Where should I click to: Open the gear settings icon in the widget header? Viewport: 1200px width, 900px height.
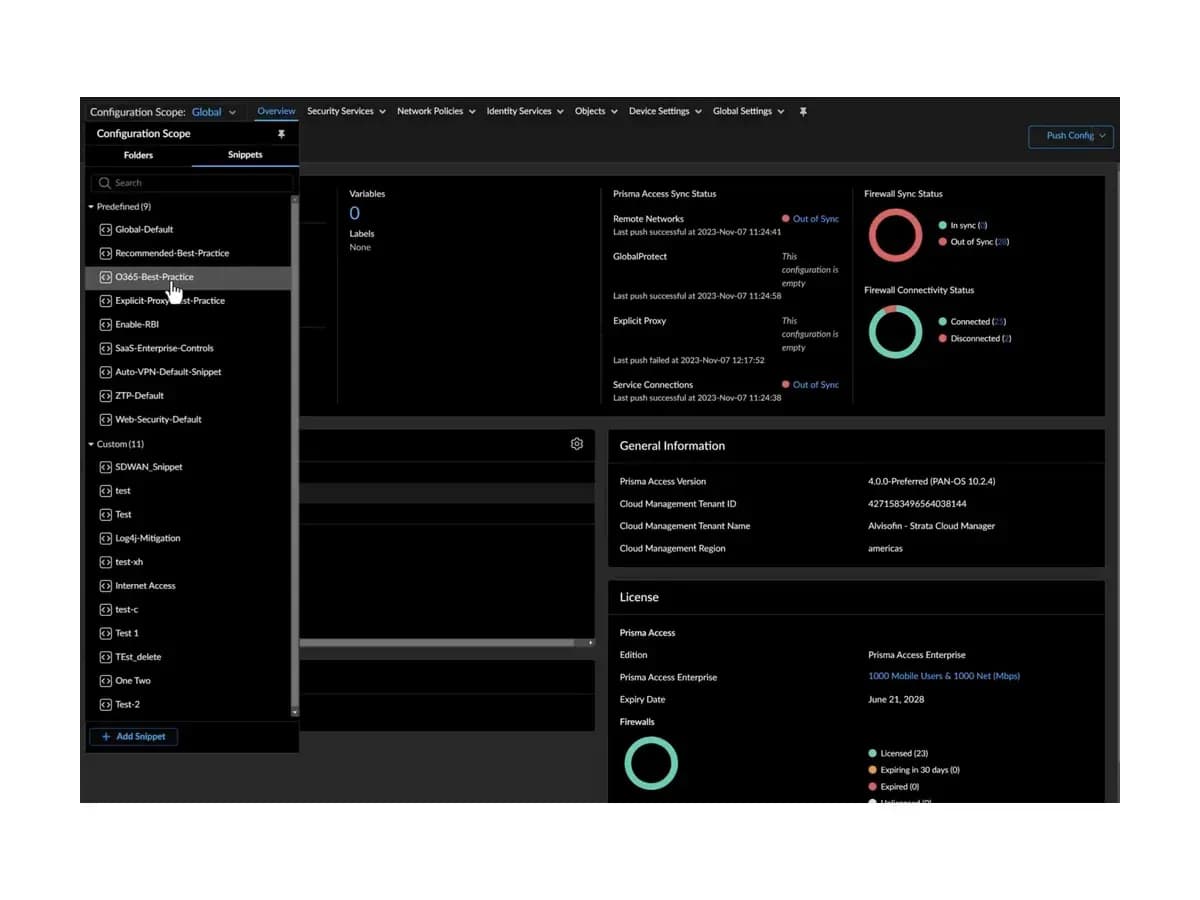click(577, 443)
